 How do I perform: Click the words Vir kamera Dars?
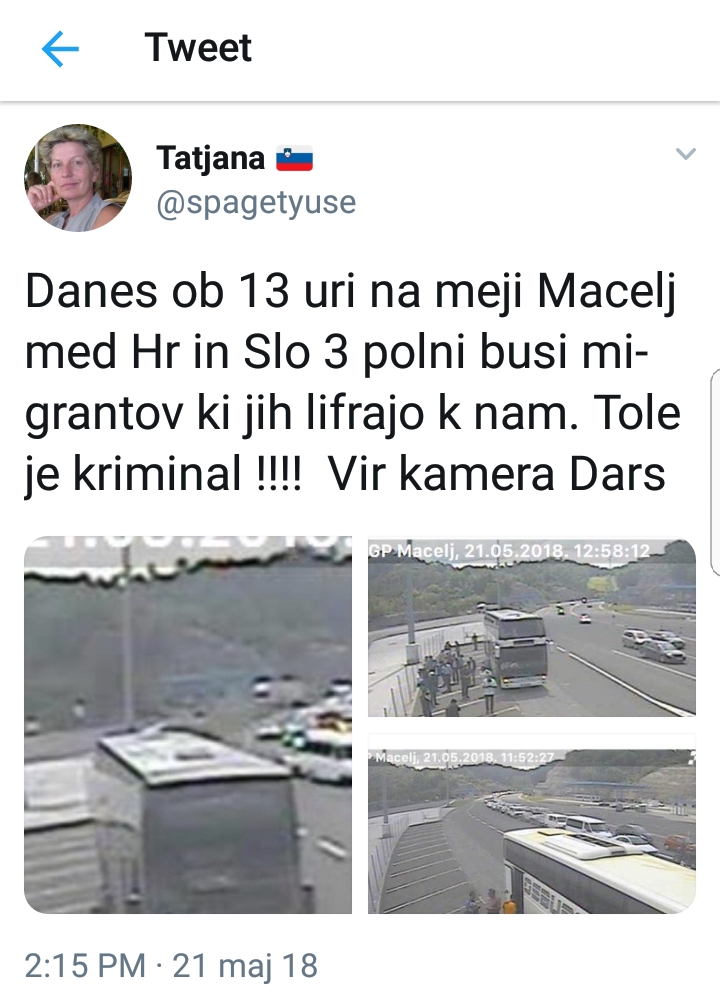(x=497, y=474)
